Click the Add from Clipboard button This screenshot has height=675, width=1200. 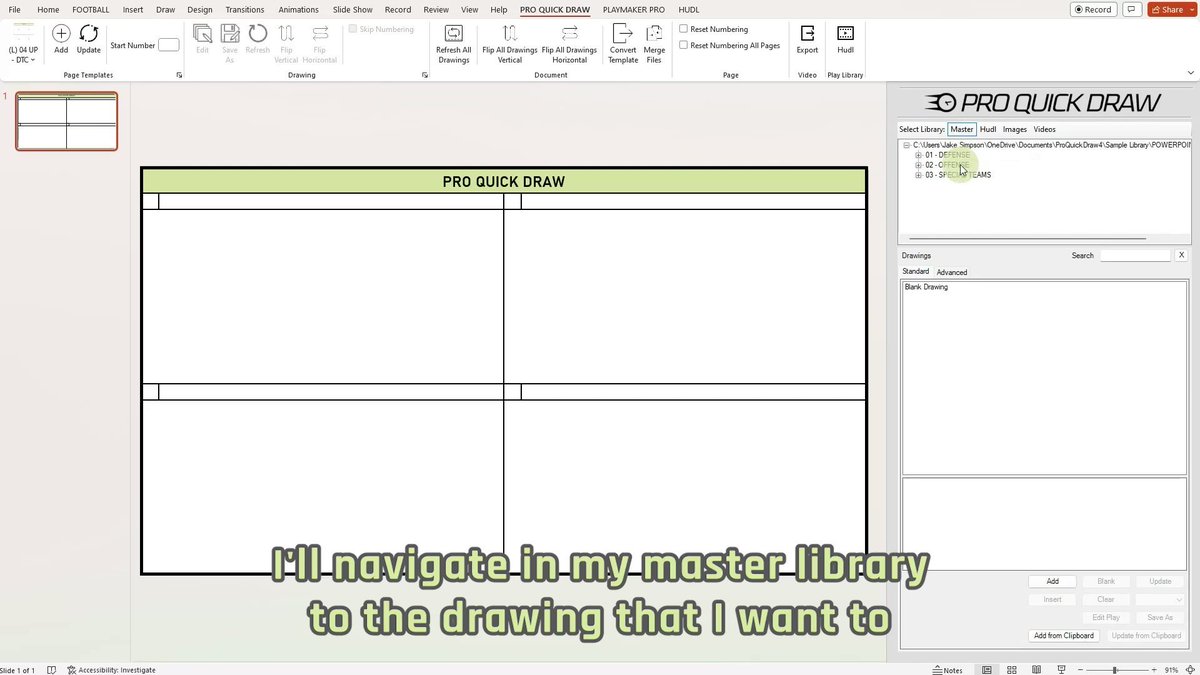tap(1064, 635)
